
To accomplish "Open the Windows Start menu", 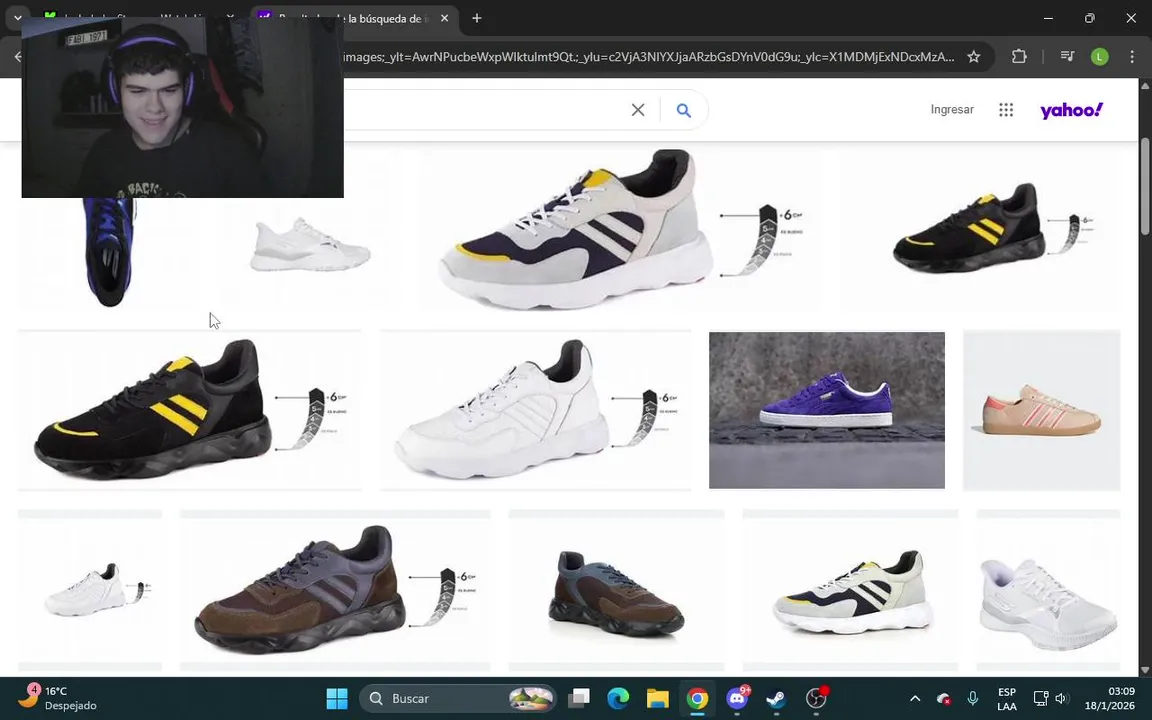I will coord(336,698).
